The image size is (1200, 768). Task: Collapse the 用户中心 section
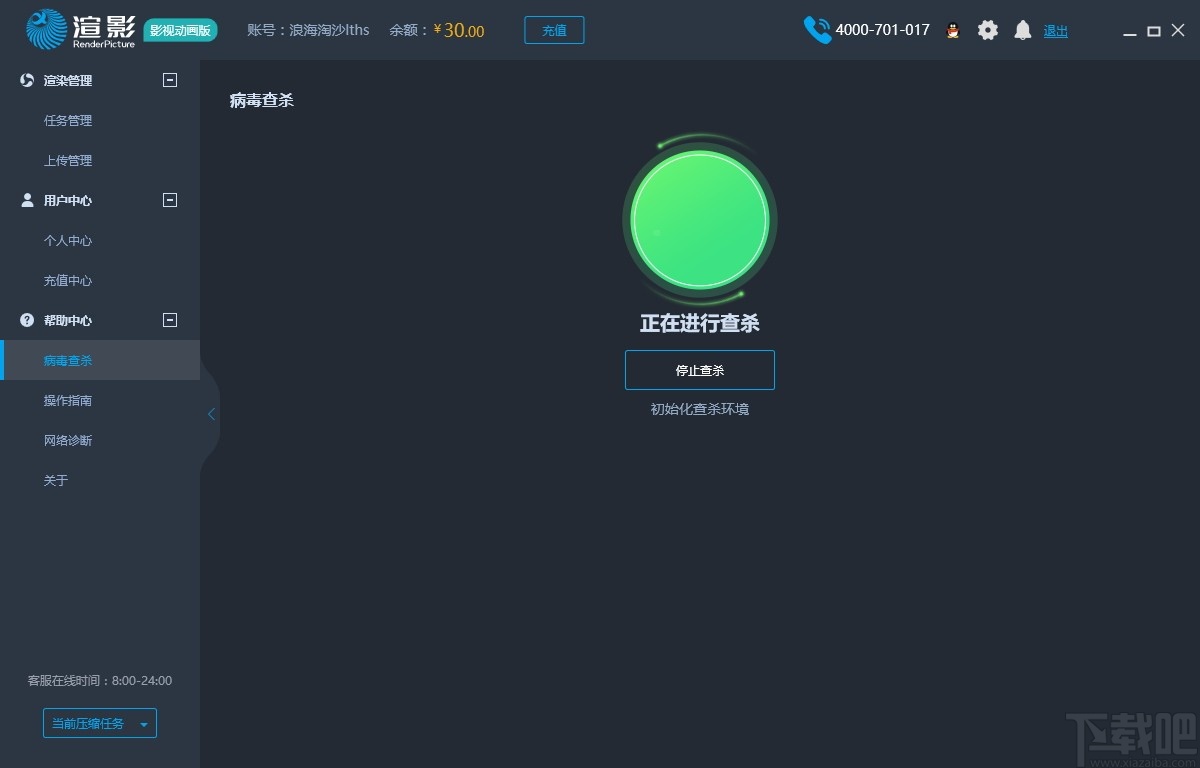[x=169, y=200]
